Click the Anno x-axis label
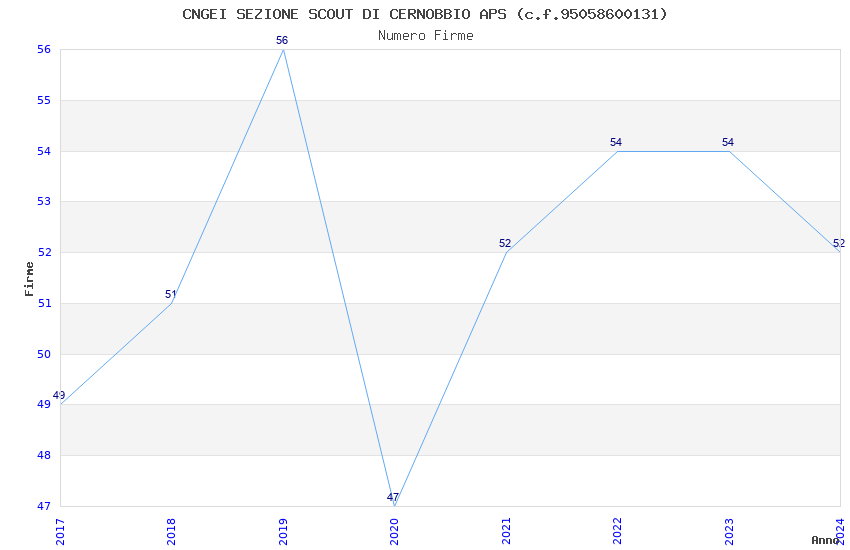 pos(825,540)
